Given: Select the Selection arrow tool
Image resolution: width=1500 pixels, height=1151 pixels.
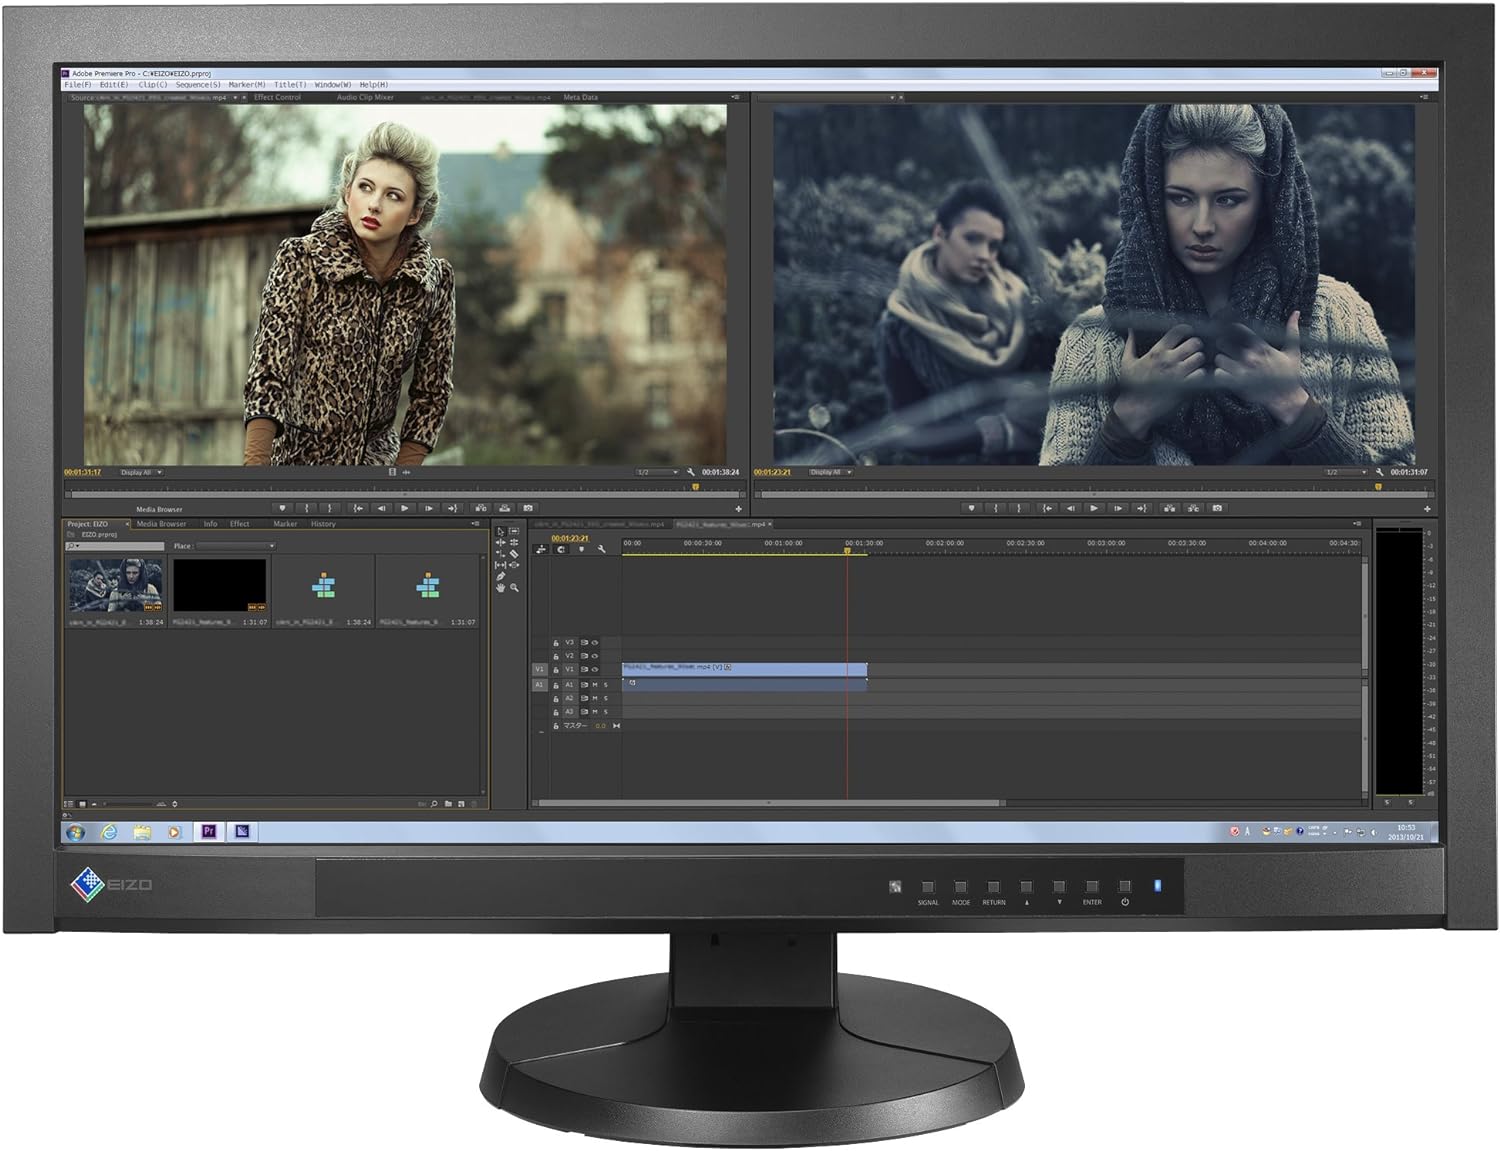Looking at the screenshot, I should [501, 532].
